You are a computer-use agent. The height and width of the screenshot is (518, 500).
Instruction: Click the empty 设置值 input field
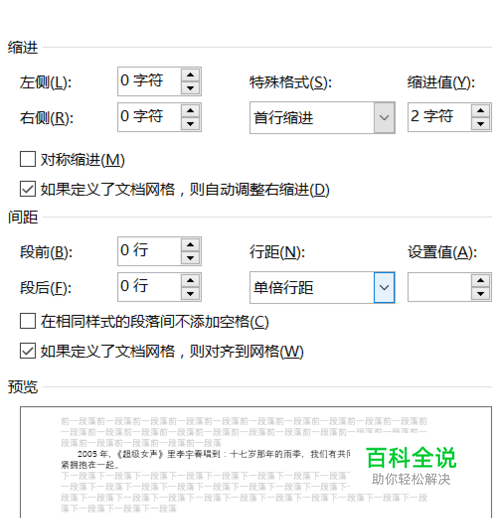pos(439,287)
